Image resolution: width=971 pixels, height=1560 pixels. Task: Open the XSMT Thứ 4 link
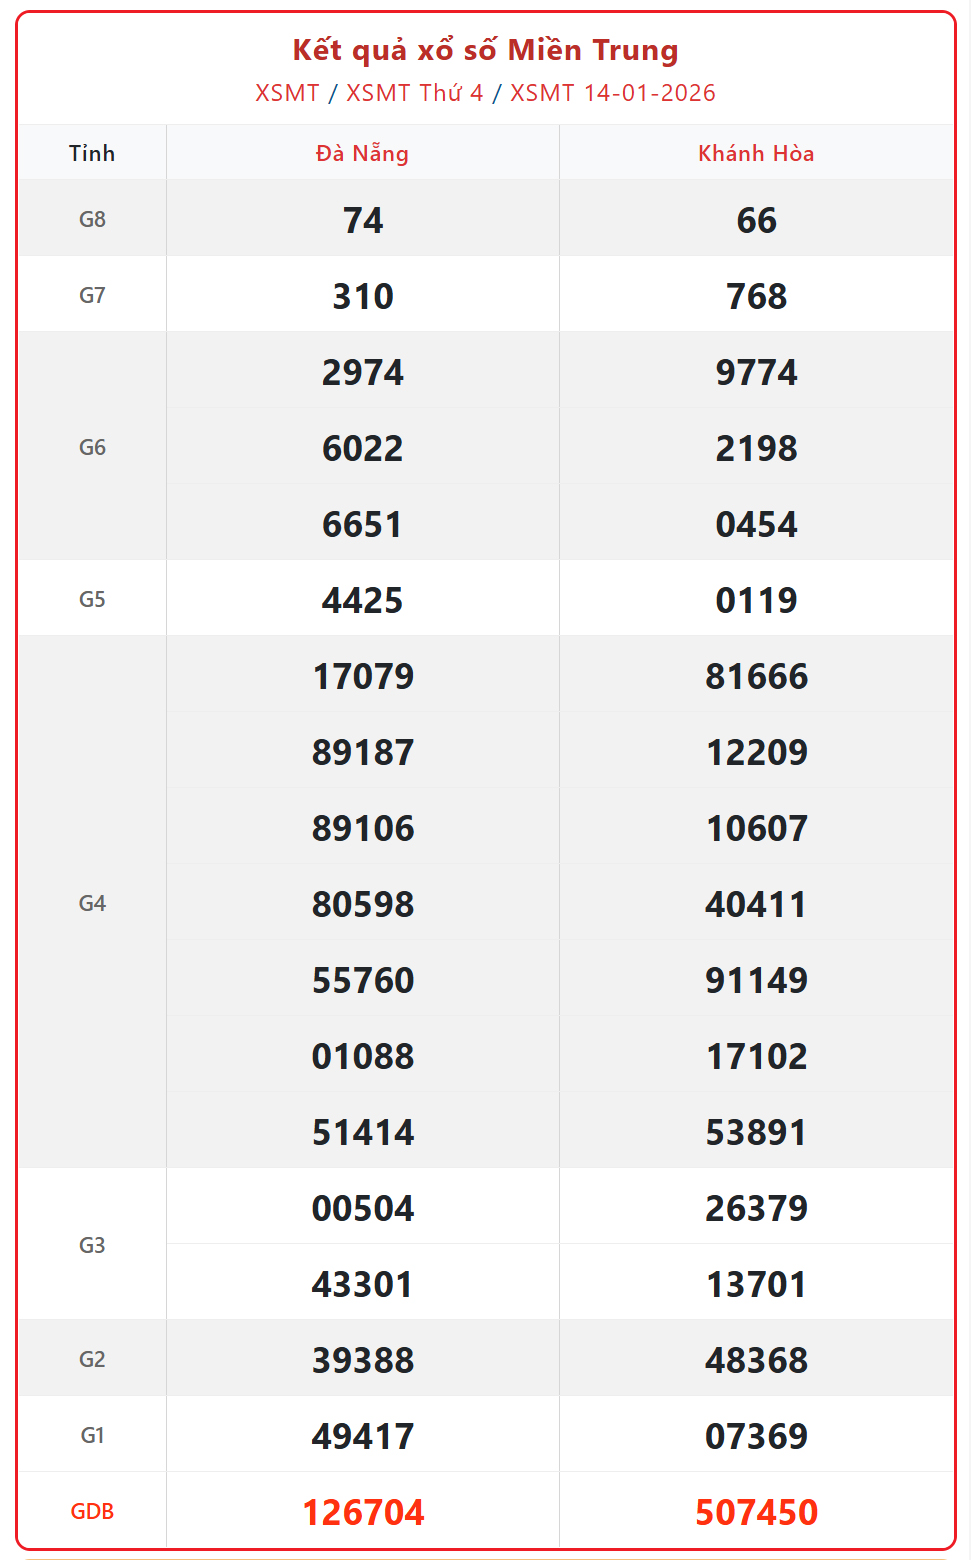pos(414,93)
